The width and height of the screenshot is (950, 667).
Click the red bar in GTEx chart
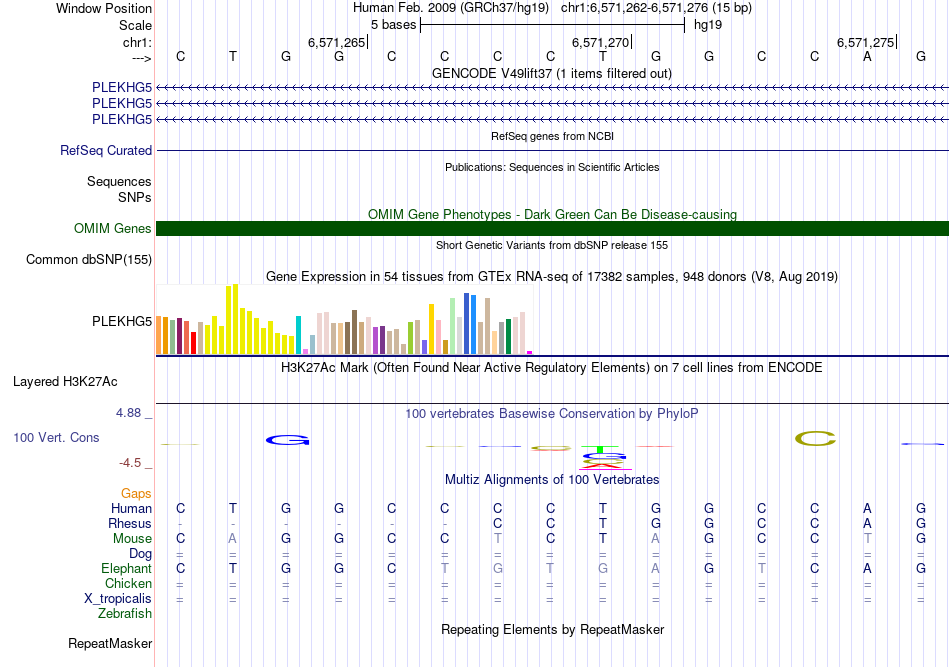pos(193,343)
